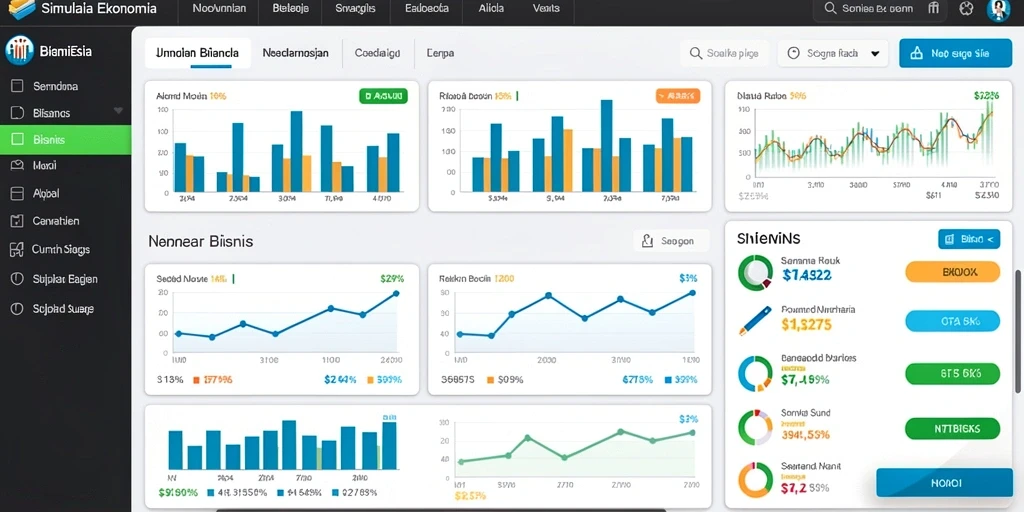Toggle the checkbox beside Algbal sidebar item
Screen dimensions: 1024x512
[18, 193]
